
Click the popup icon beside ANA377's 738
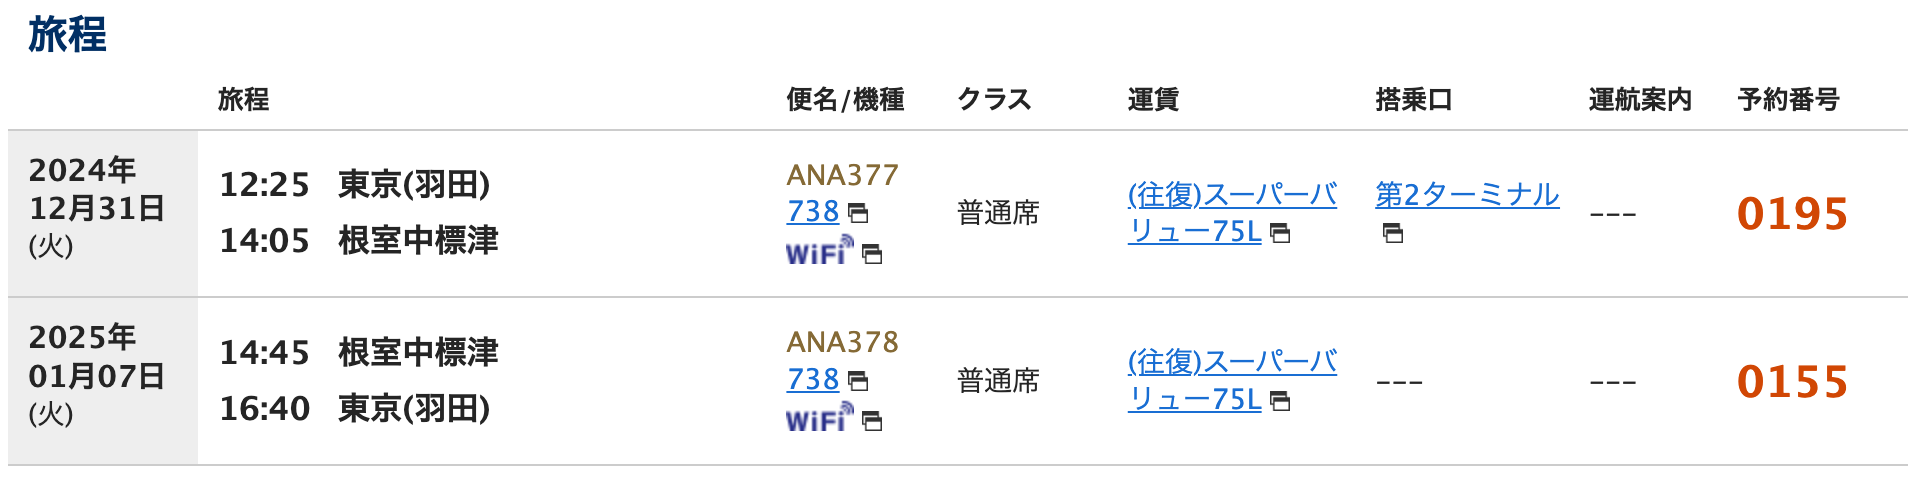tap(858, 213)
